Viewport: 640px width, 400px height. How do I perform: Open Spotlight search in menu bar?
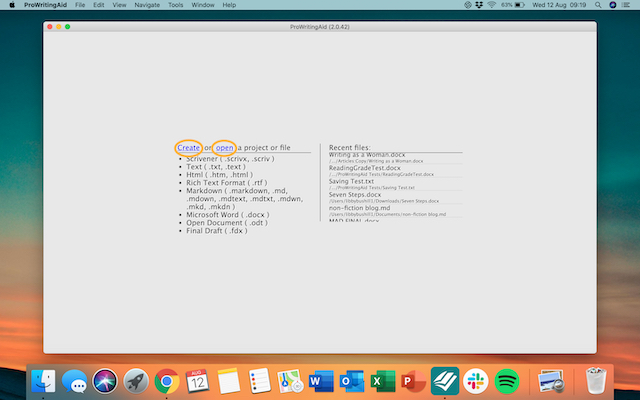point(598,5)
